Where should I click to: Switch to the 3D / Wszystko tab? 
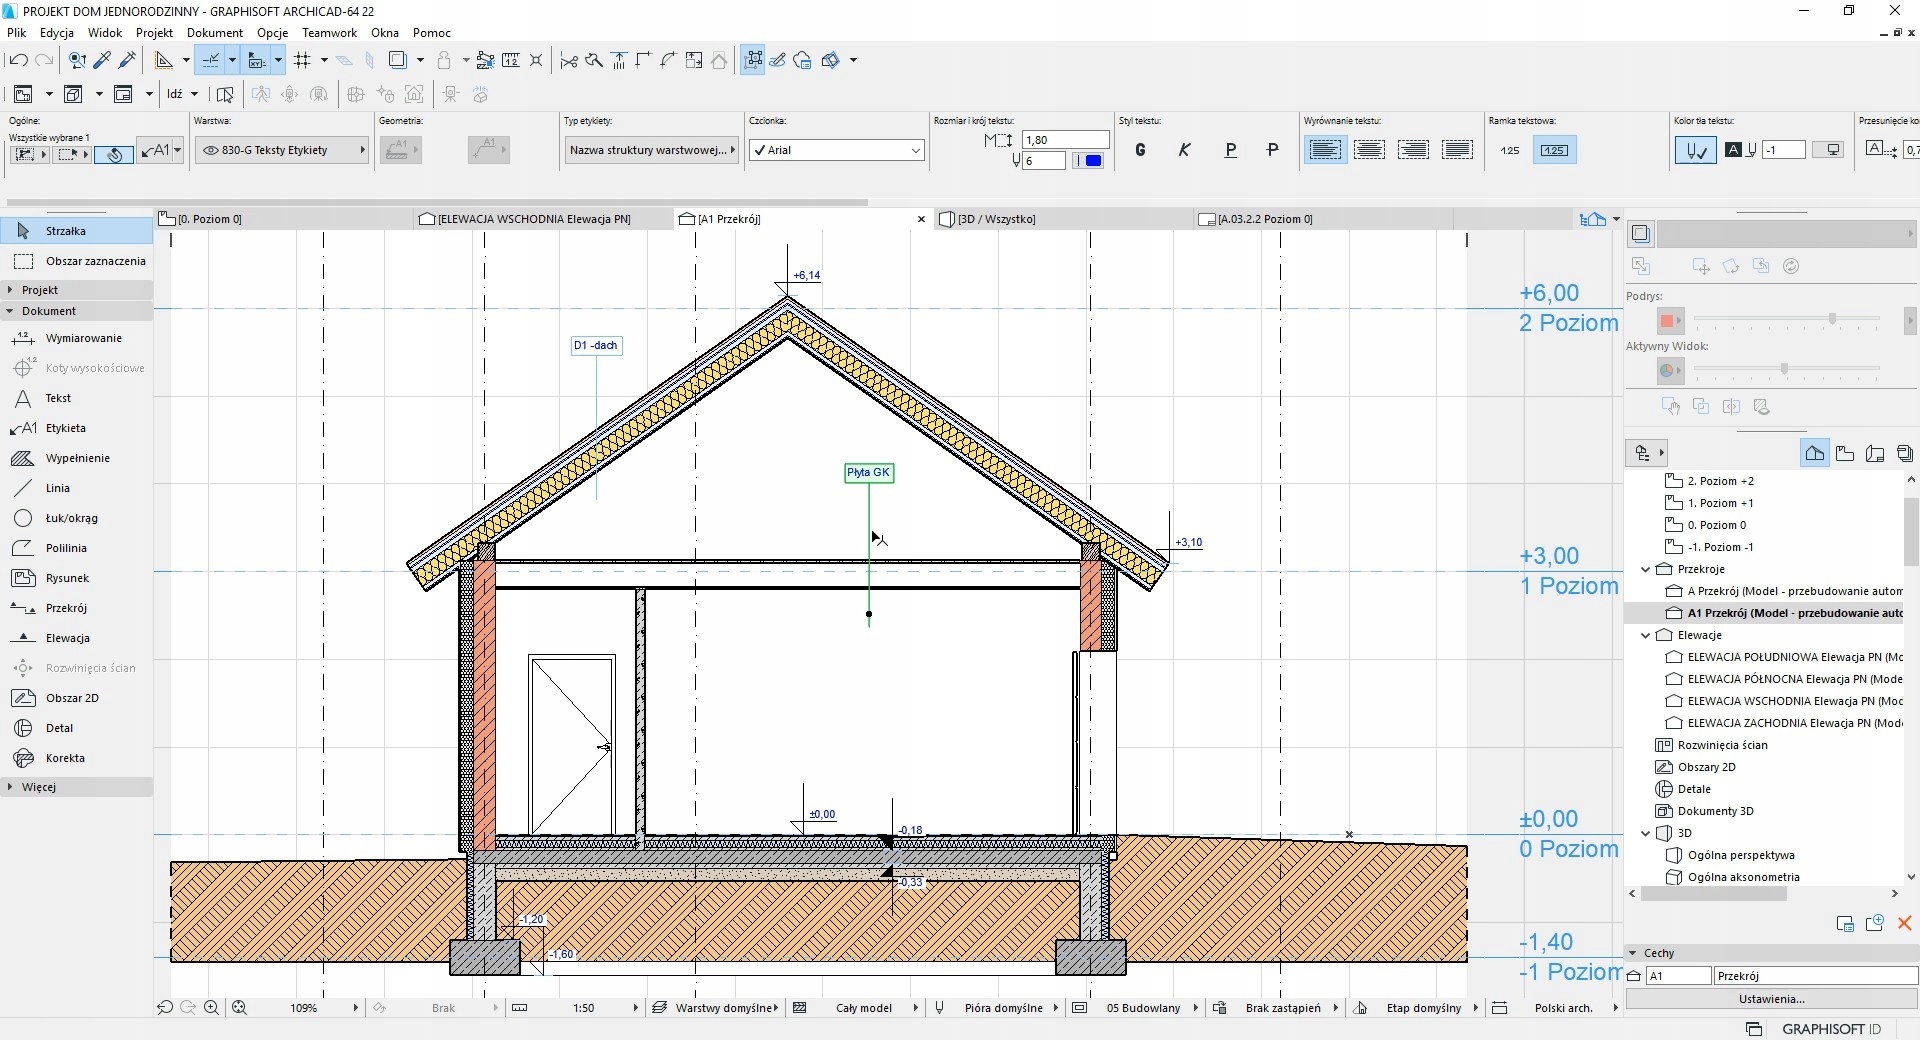pyautogui.click(x=996, y=219)
